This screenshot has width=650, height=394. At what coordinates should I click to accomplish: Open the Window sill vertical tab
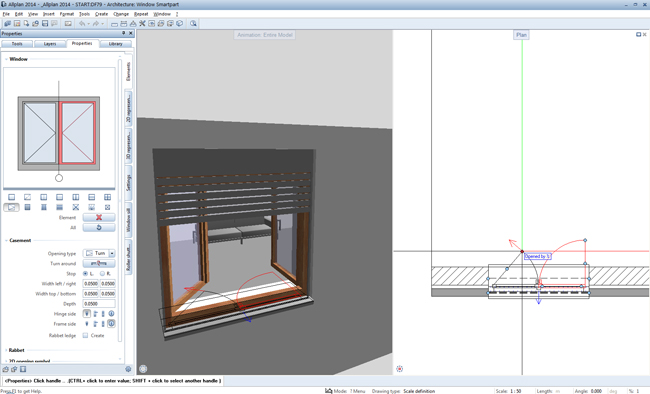(x=129, y=220)
